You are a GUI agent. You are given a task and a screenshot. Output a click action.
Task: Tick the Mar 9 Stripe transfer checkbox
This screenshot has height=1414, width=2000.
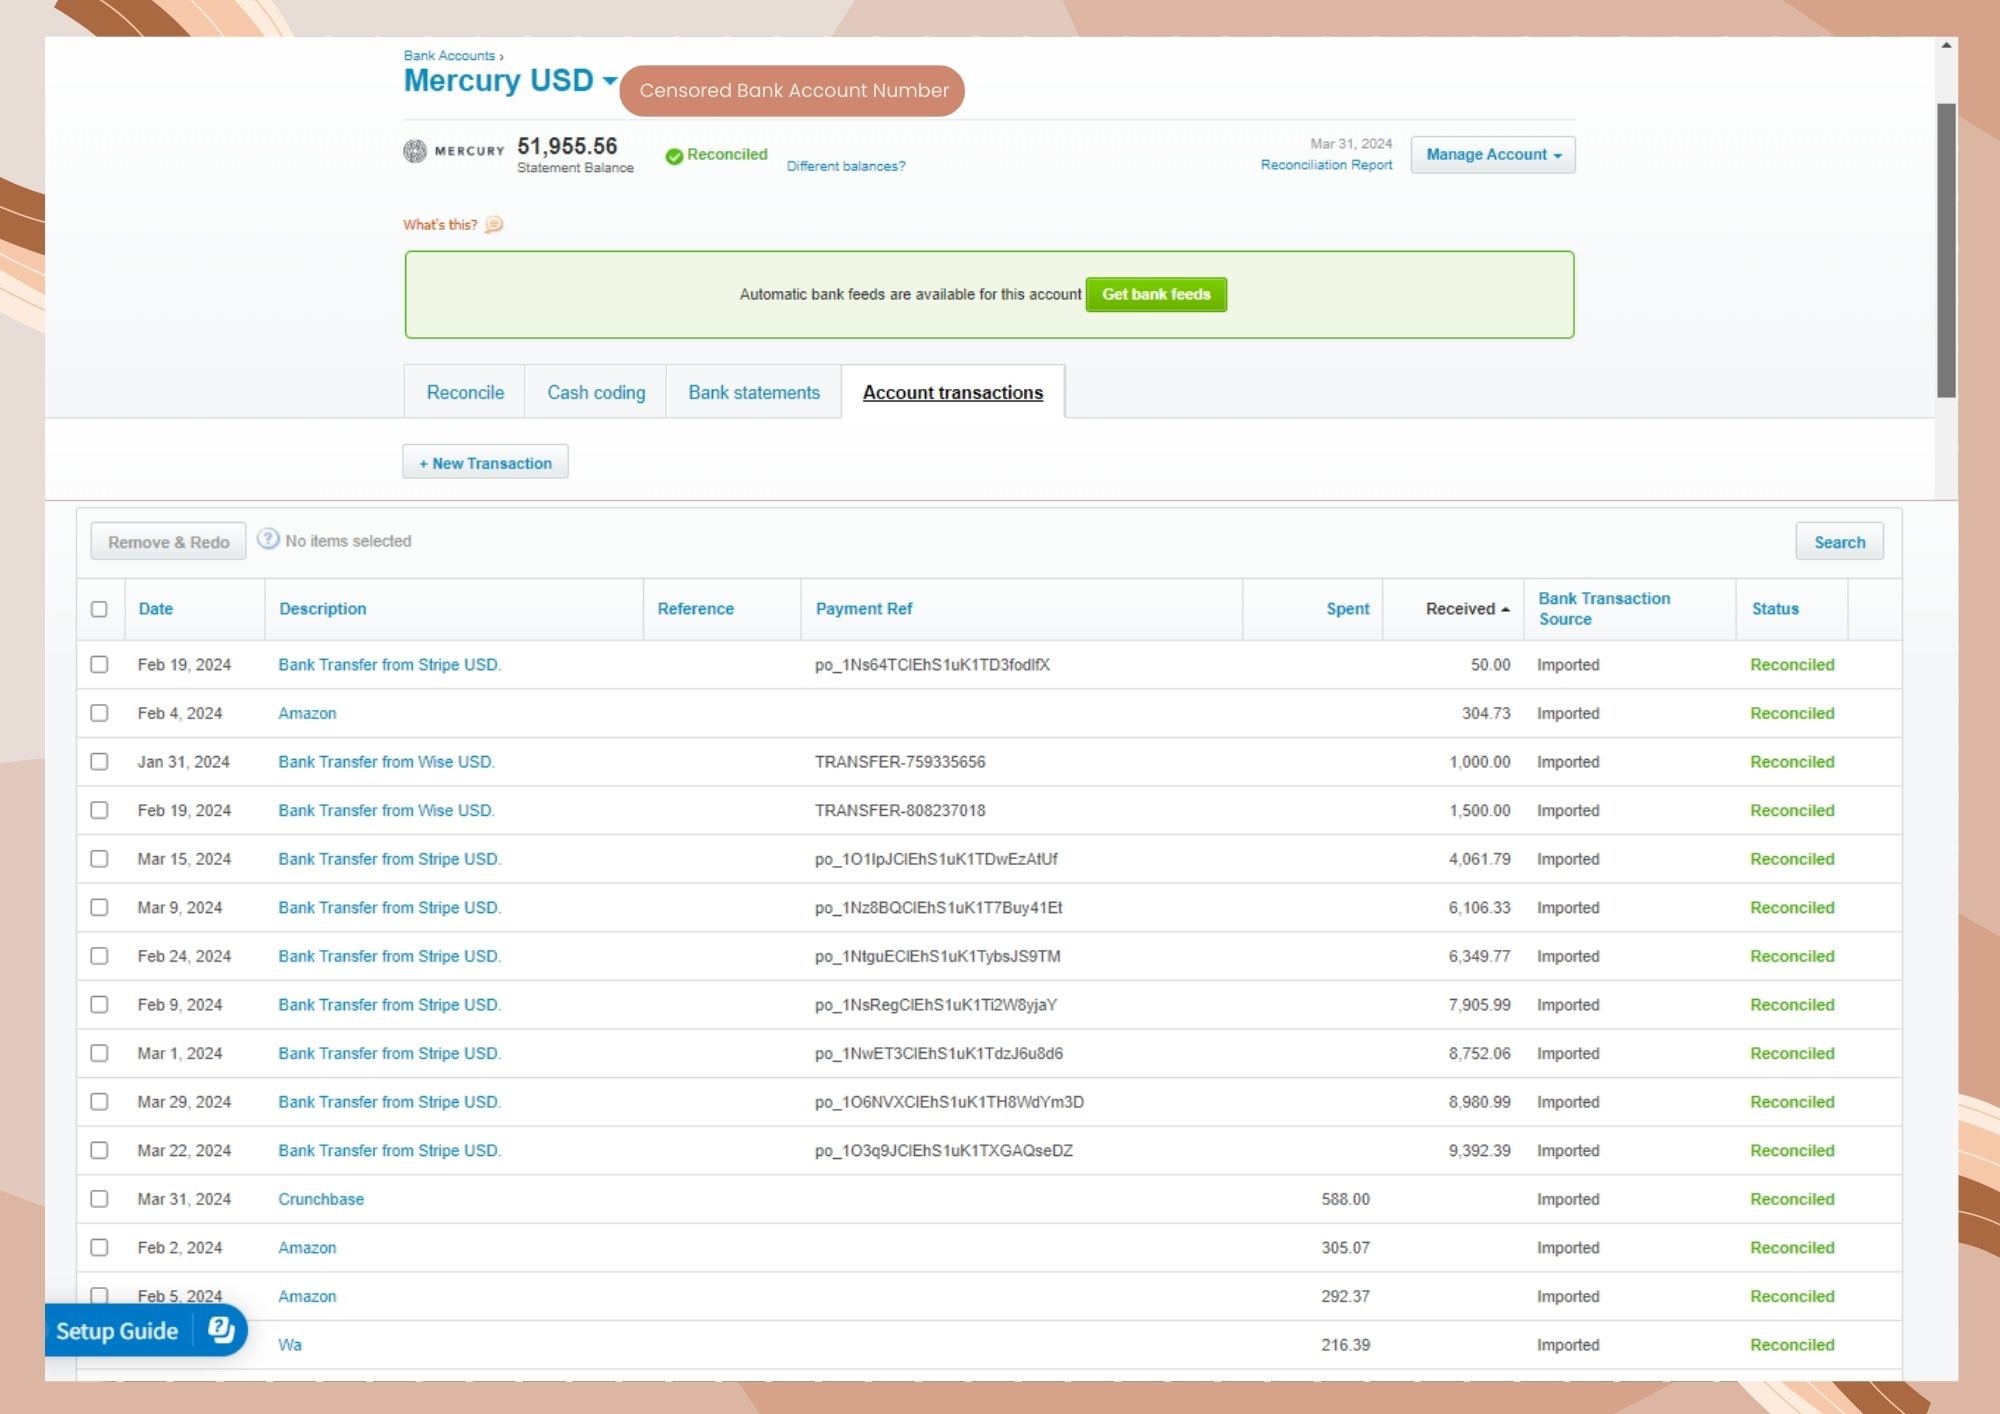[99, 908]
